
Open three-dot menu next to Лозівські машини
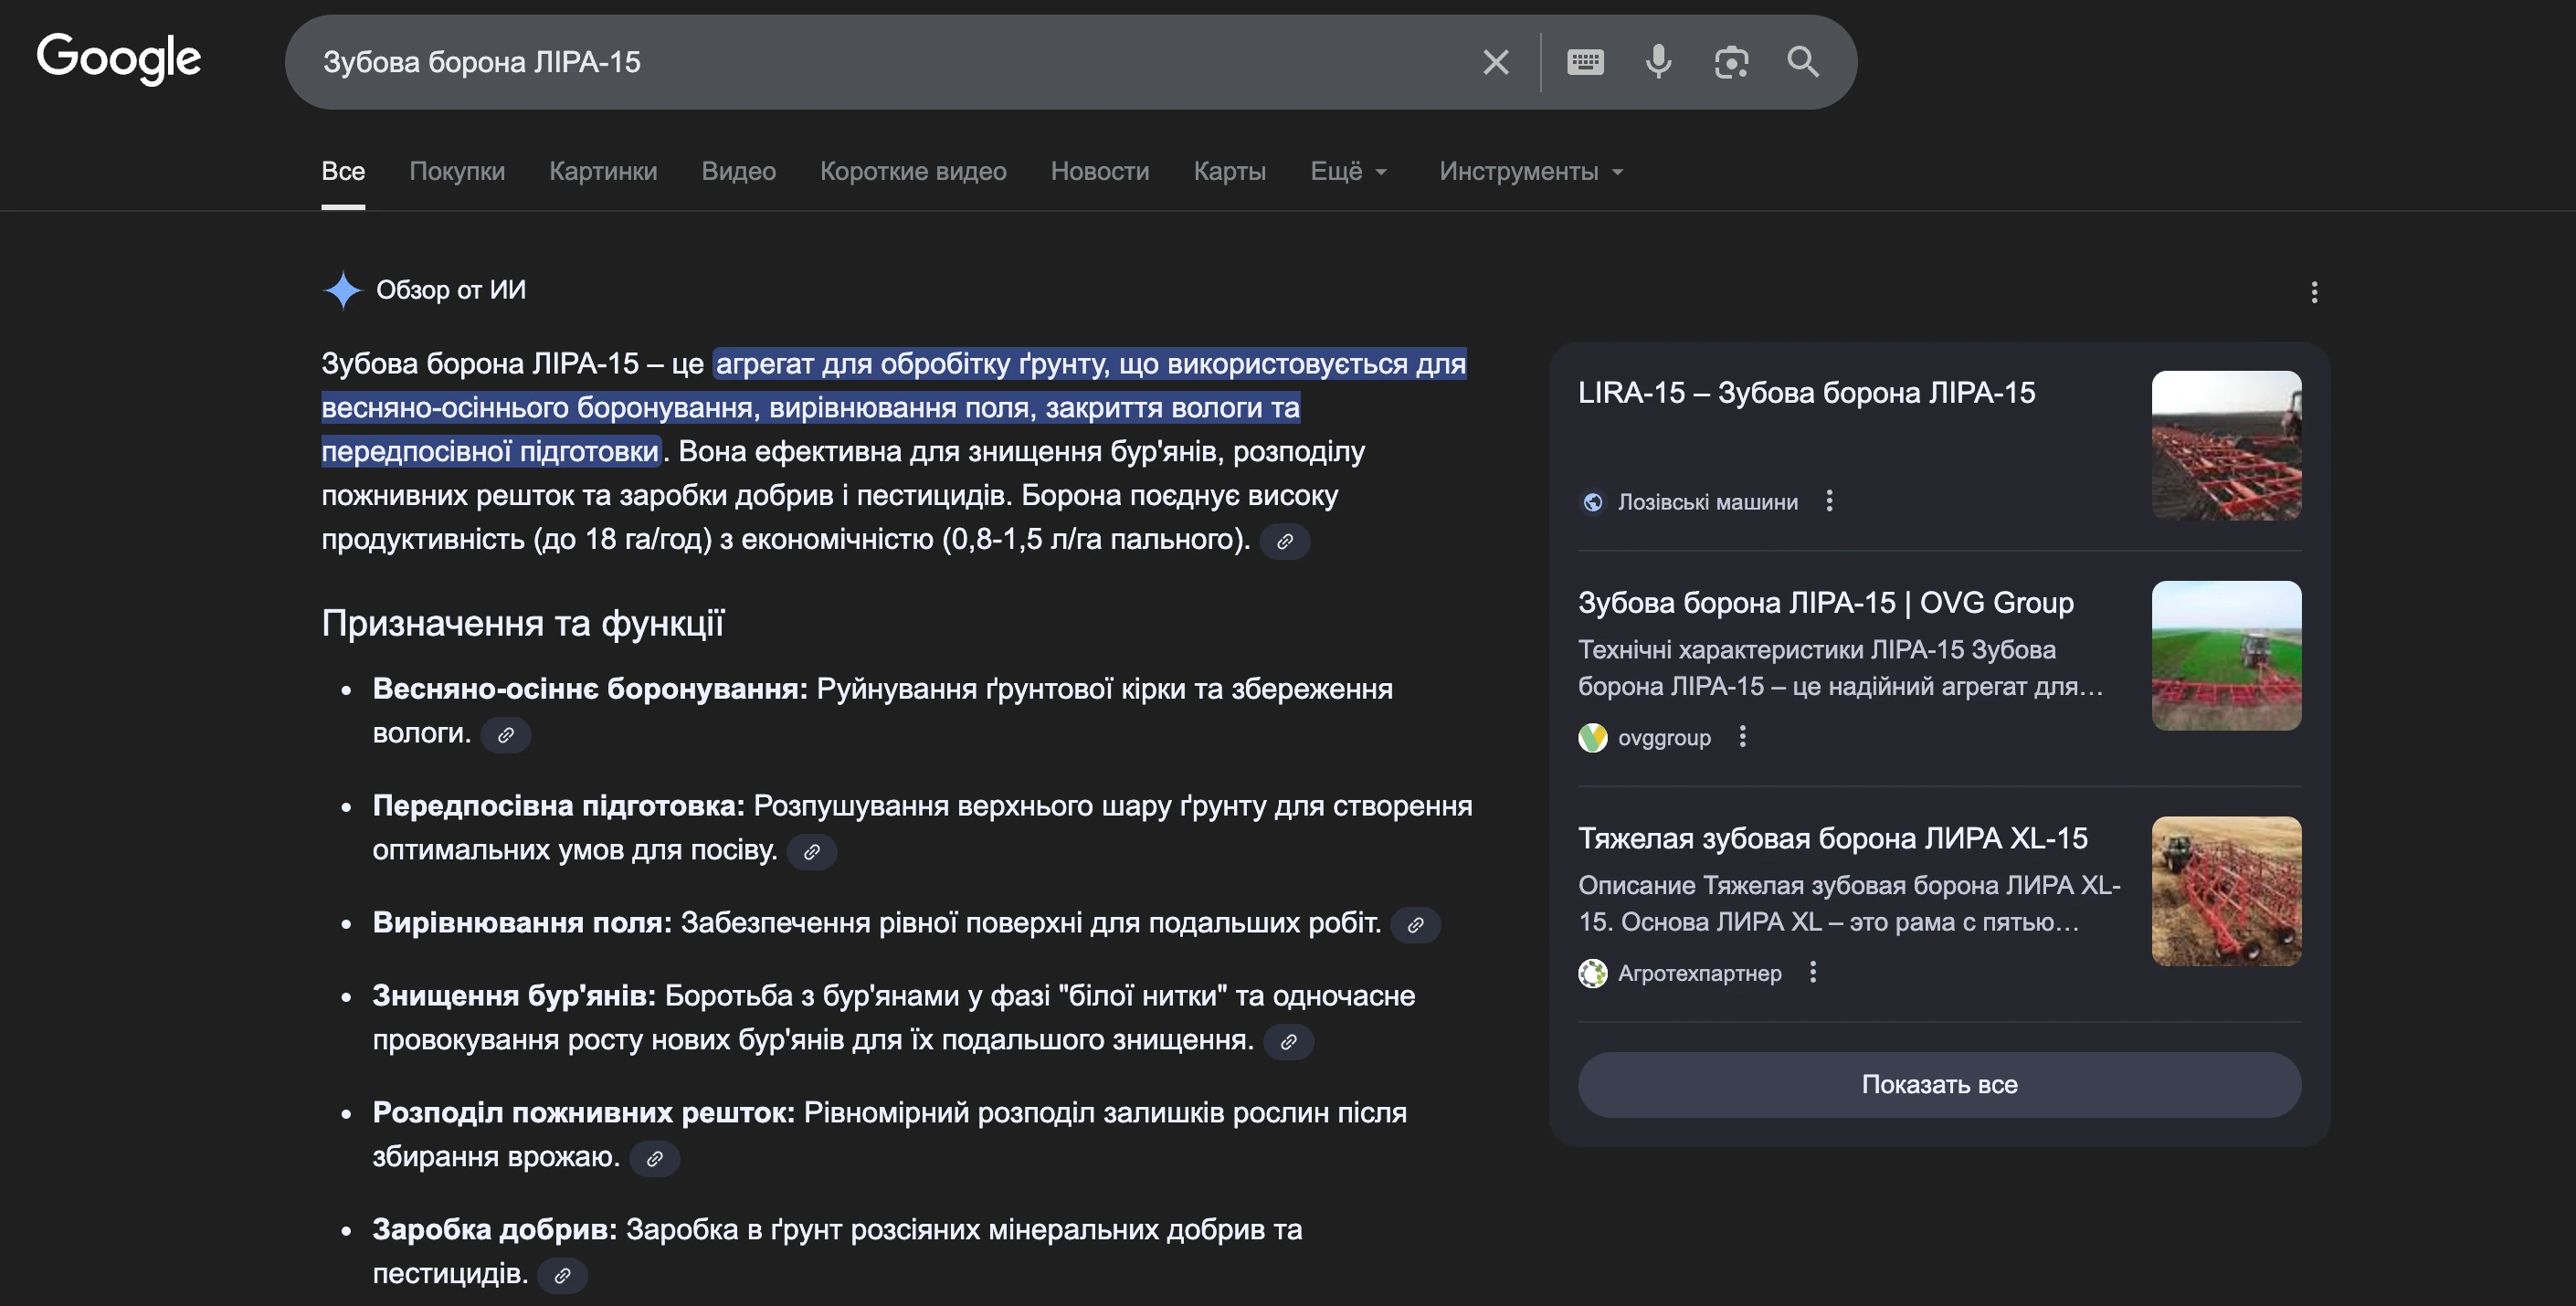1829,501
